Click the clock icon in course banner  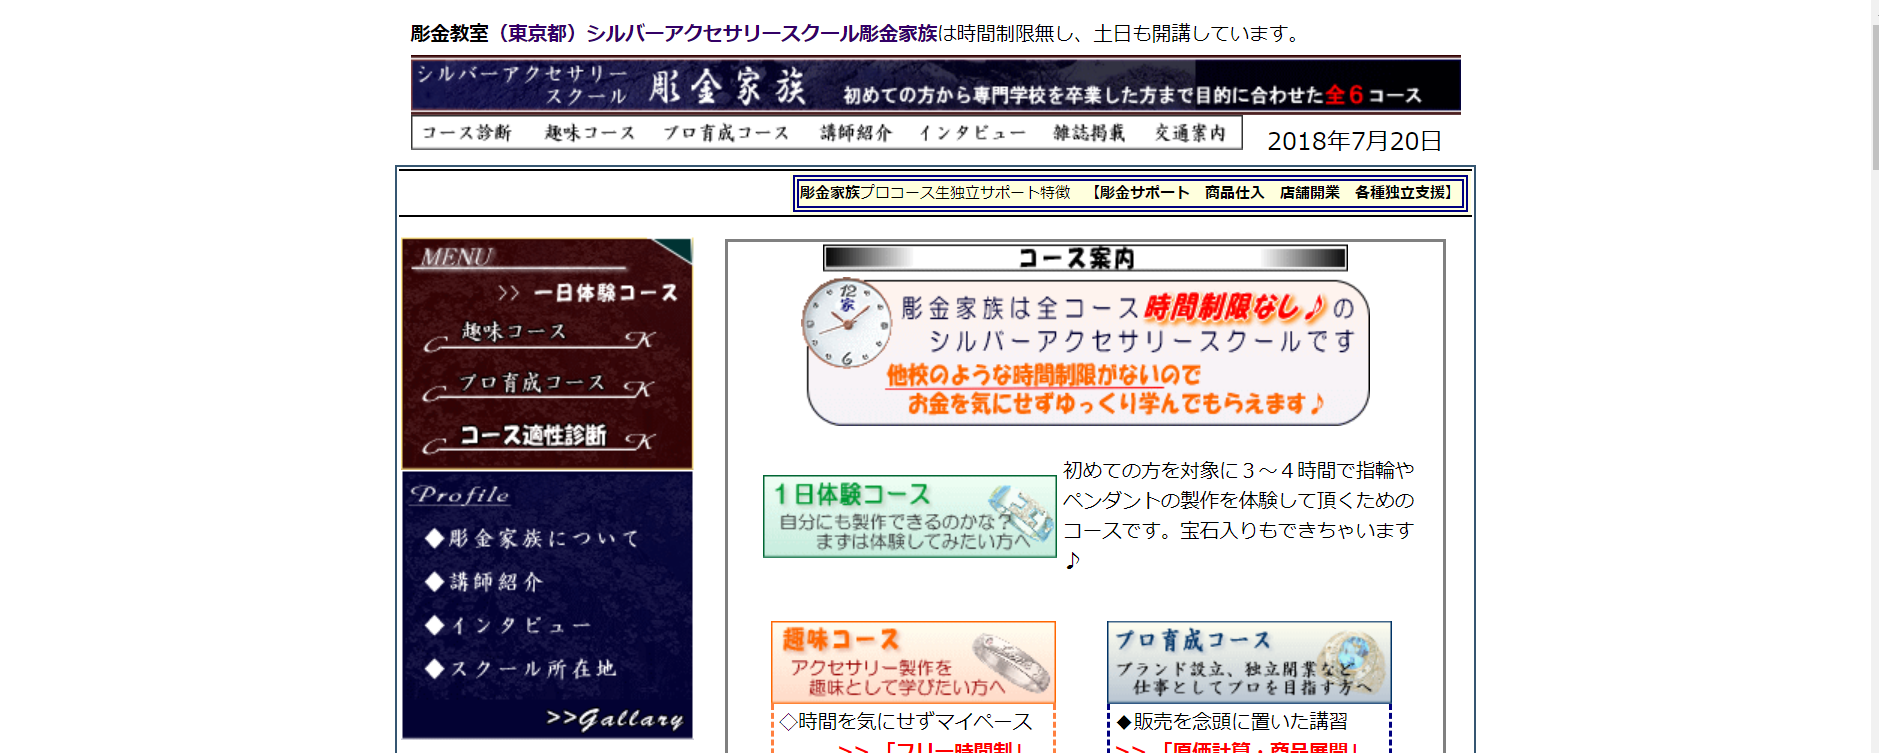[x=846, y=324]
